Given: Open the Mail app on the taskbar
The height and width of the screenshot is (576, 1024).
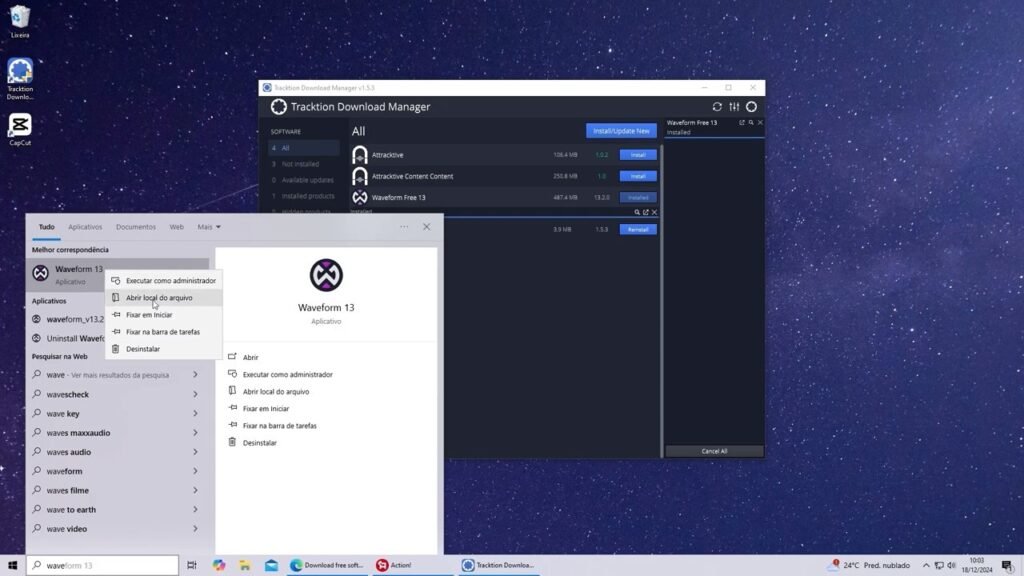Looking at the screenshot, I should 272,565.
